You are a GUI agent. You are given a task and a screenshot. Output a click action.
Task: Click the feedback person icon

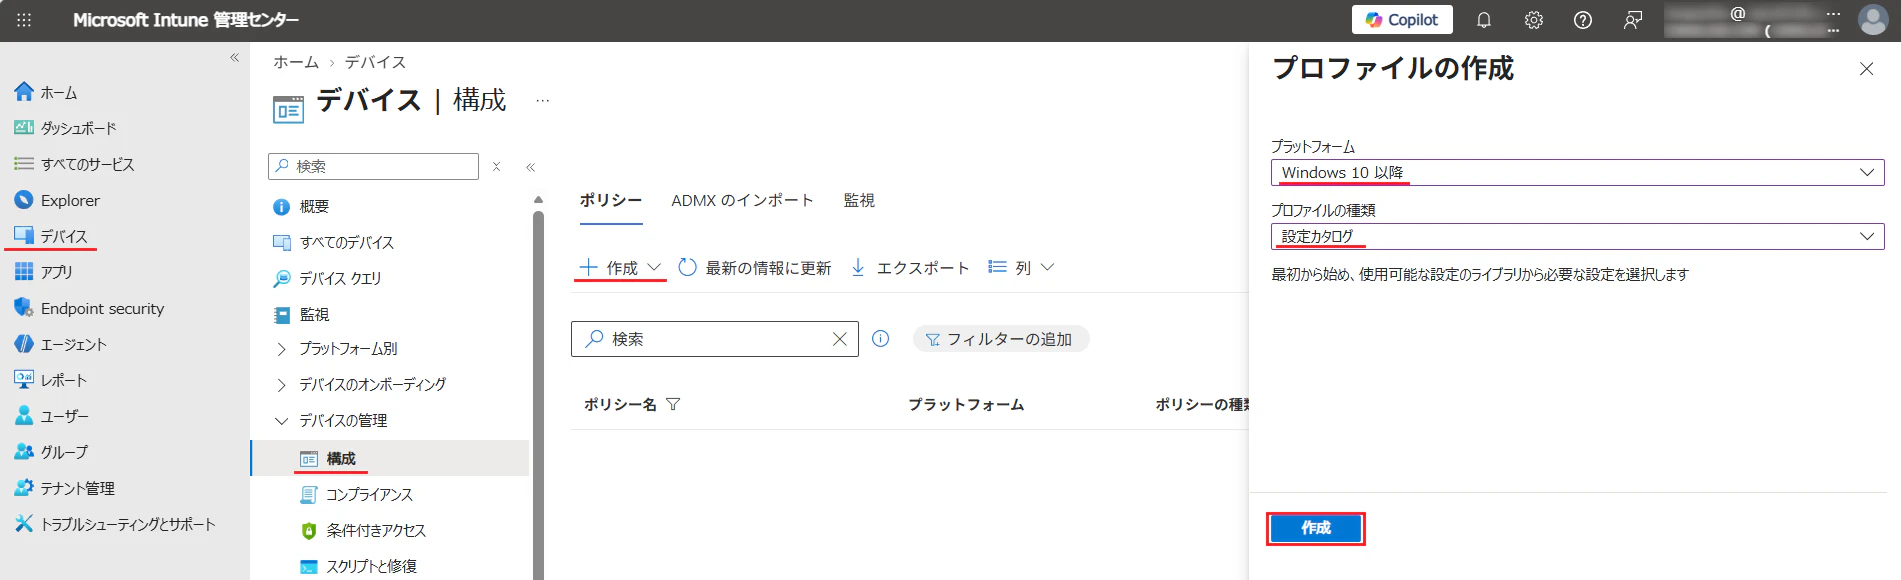click(1633, 20)
